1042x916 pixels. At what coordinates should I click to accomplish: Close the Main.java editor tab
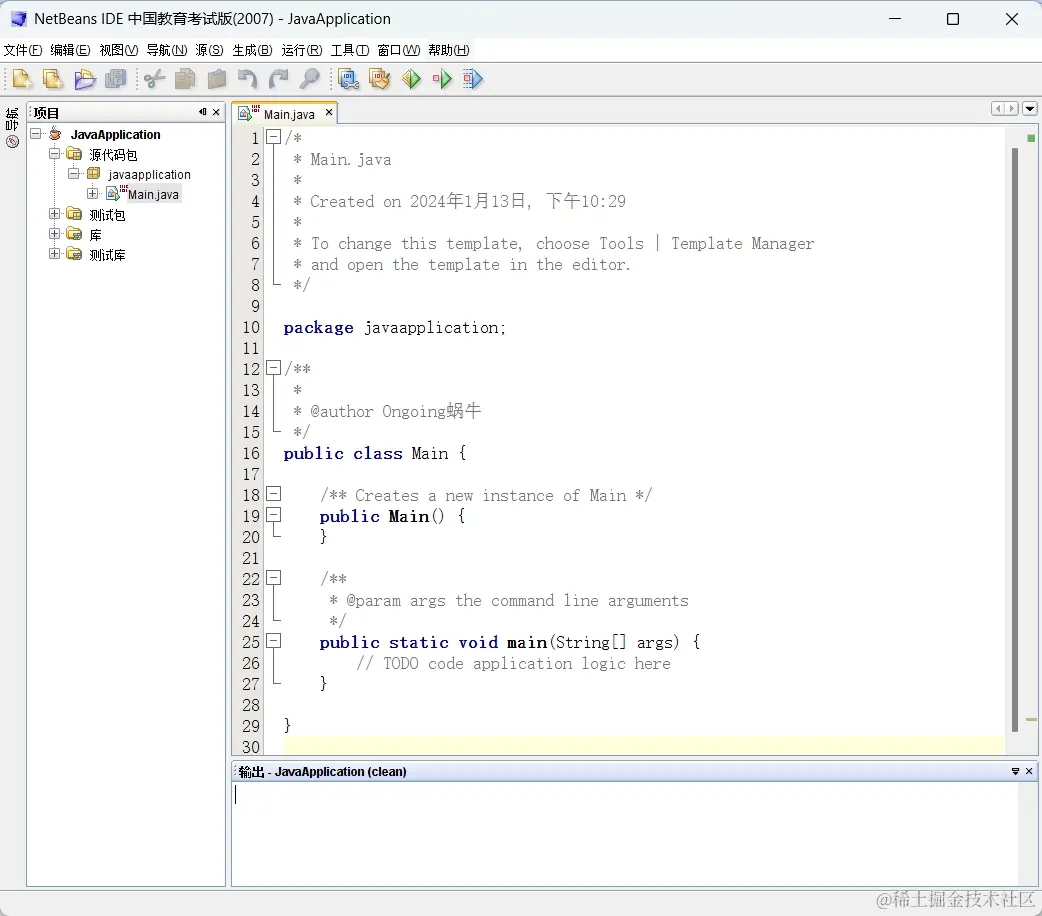(329, 113)
